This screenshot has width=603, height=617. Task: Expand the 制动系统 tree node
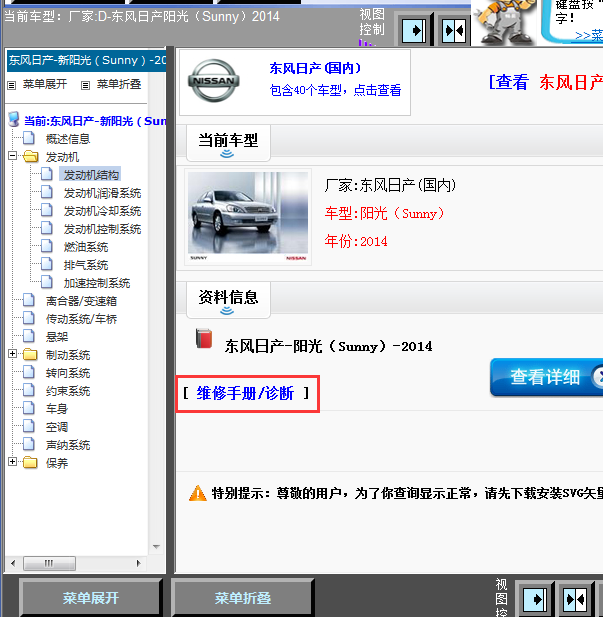pos(12,354)
